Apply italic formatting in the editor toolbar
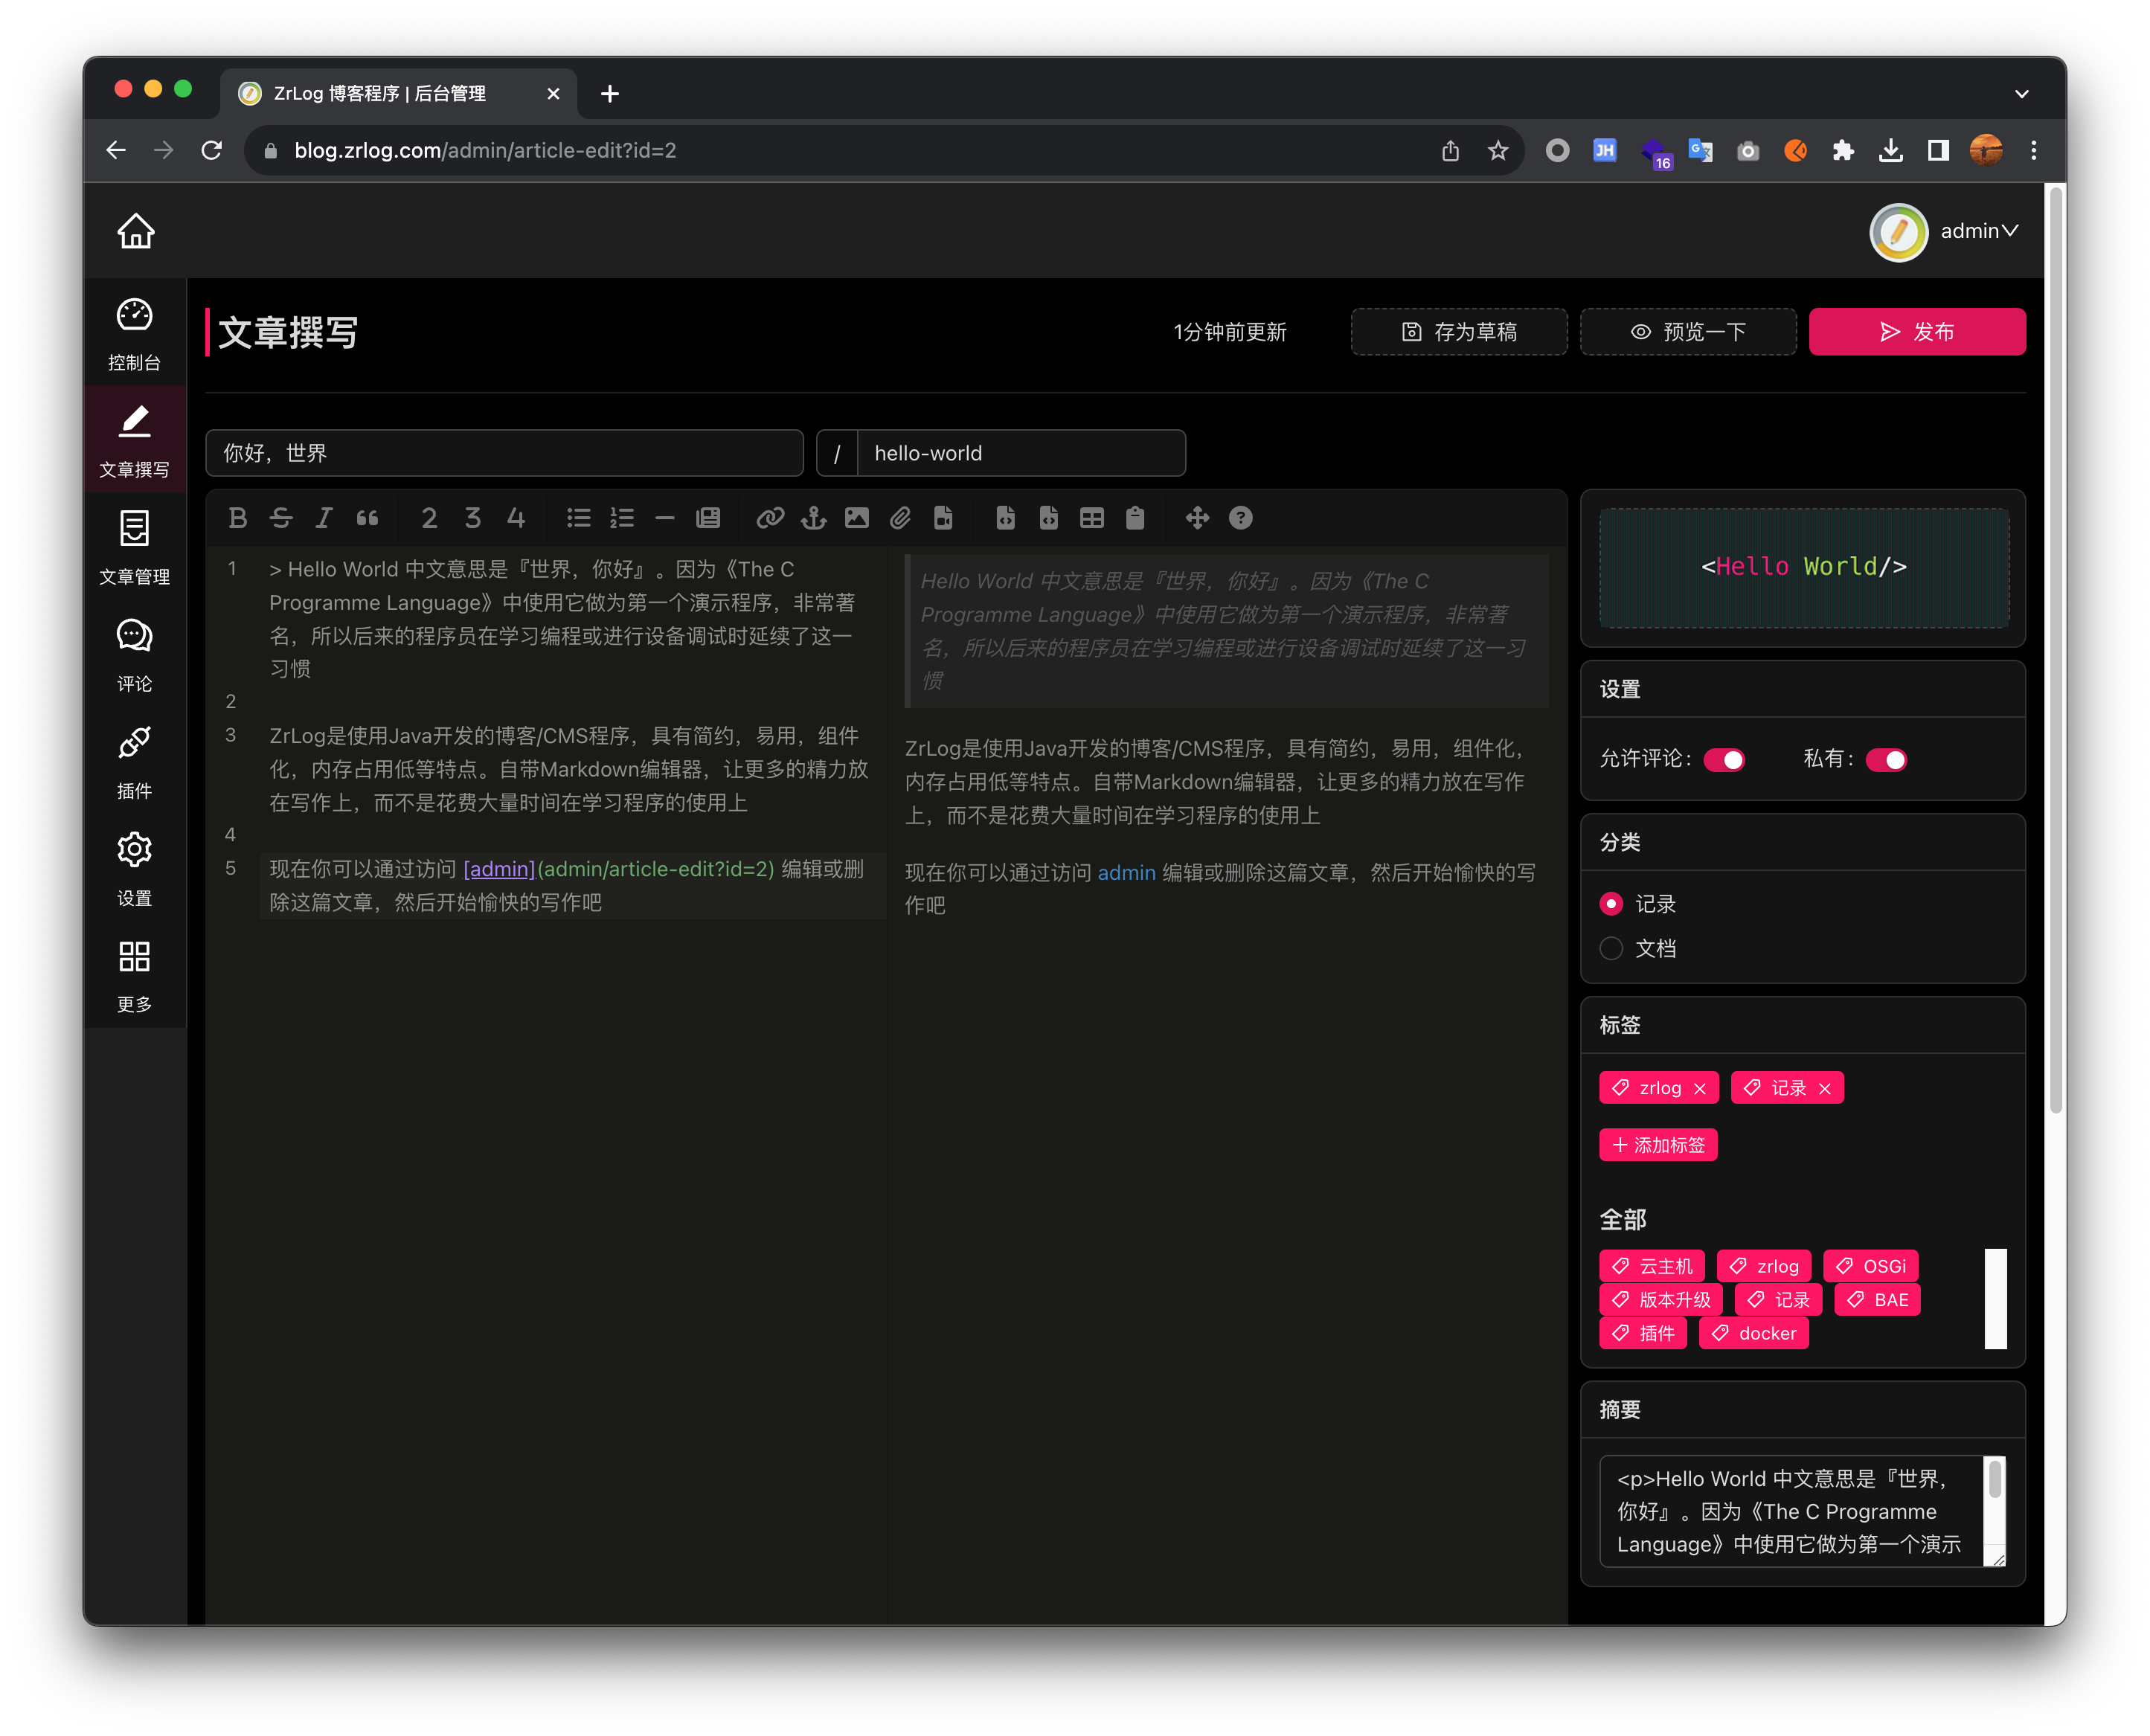2150x1736 pixels. pyautogui.click(x=323, y=518)
